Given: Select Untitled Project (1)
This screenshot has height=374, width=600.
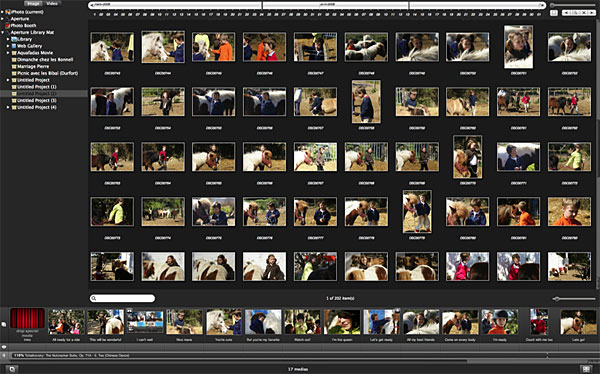Looking at the screenshot, I should click(37, 87).
